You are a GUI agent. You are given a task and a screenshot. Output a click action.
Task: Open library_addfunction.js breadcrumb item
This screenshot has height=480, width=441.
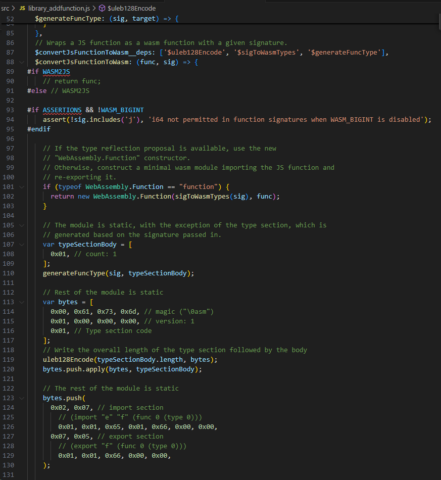[59, 8]
